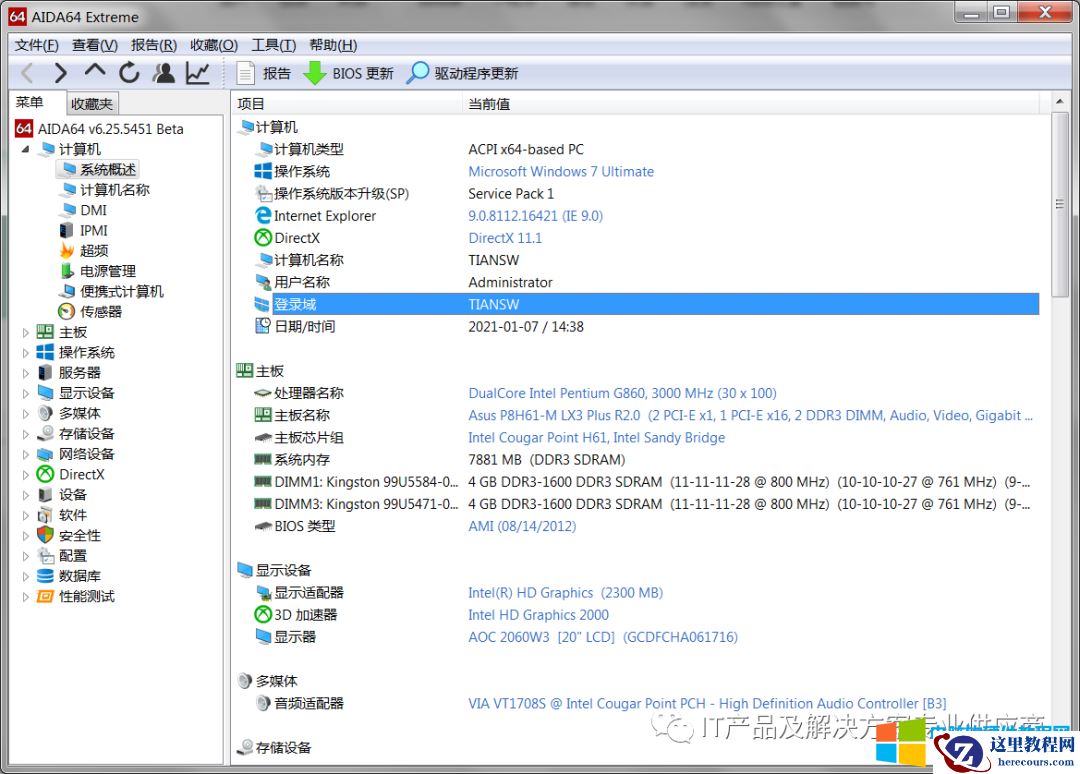The image size is (1080, 774).
Task: Click the 性能测试 benchmark icon
Action: (45, 596)
